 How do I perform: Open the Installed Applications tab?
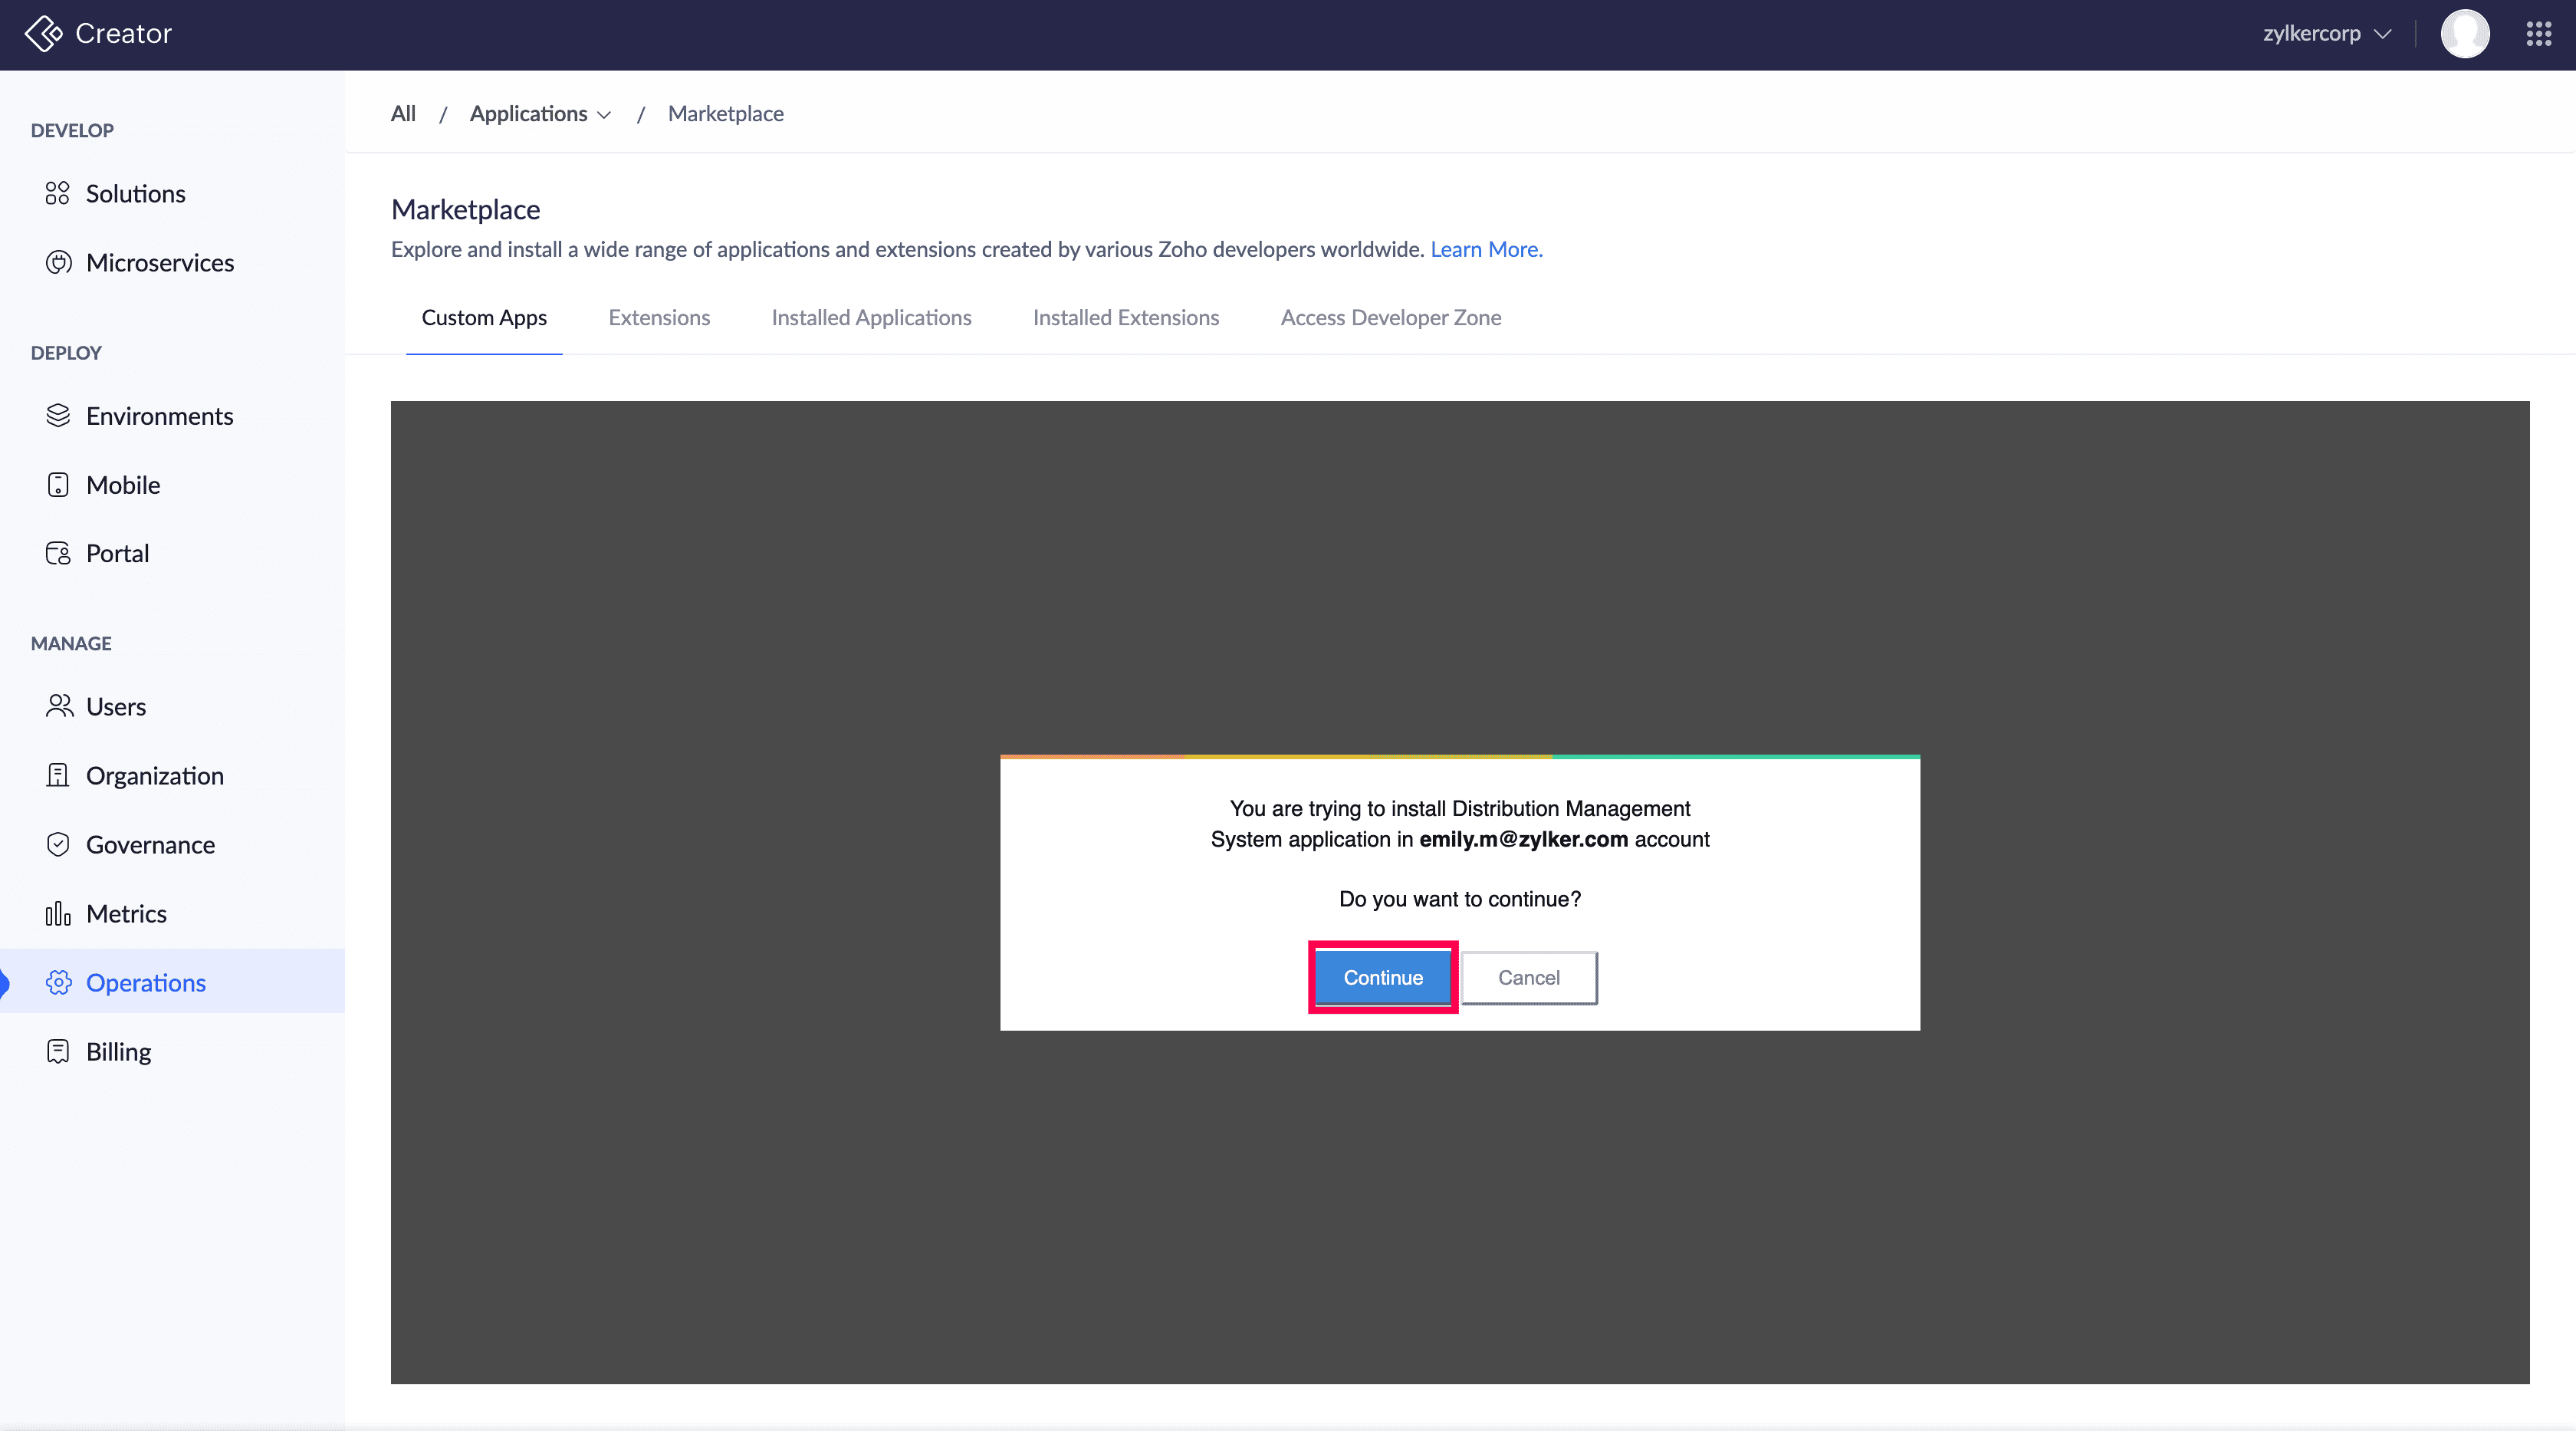(x=871, y=317)
